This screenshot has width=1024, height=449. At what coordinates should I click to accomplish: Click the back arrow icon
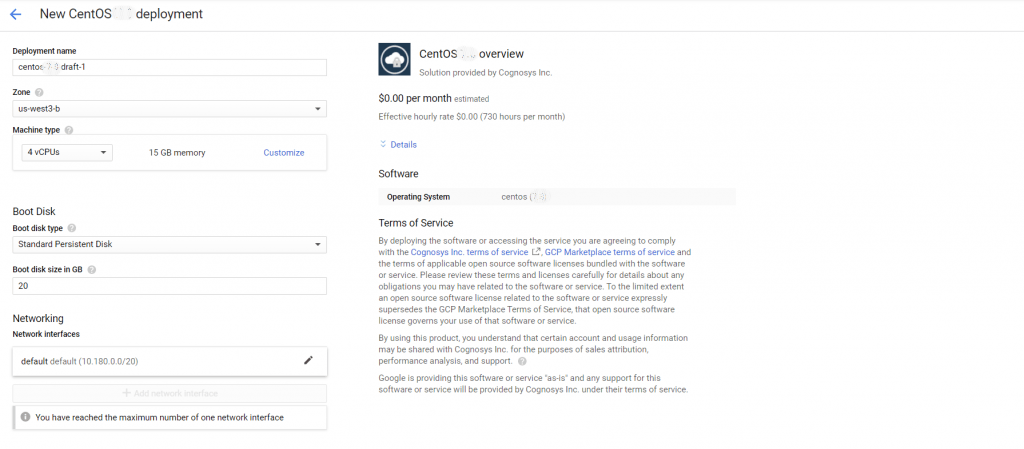click(15, 15)
